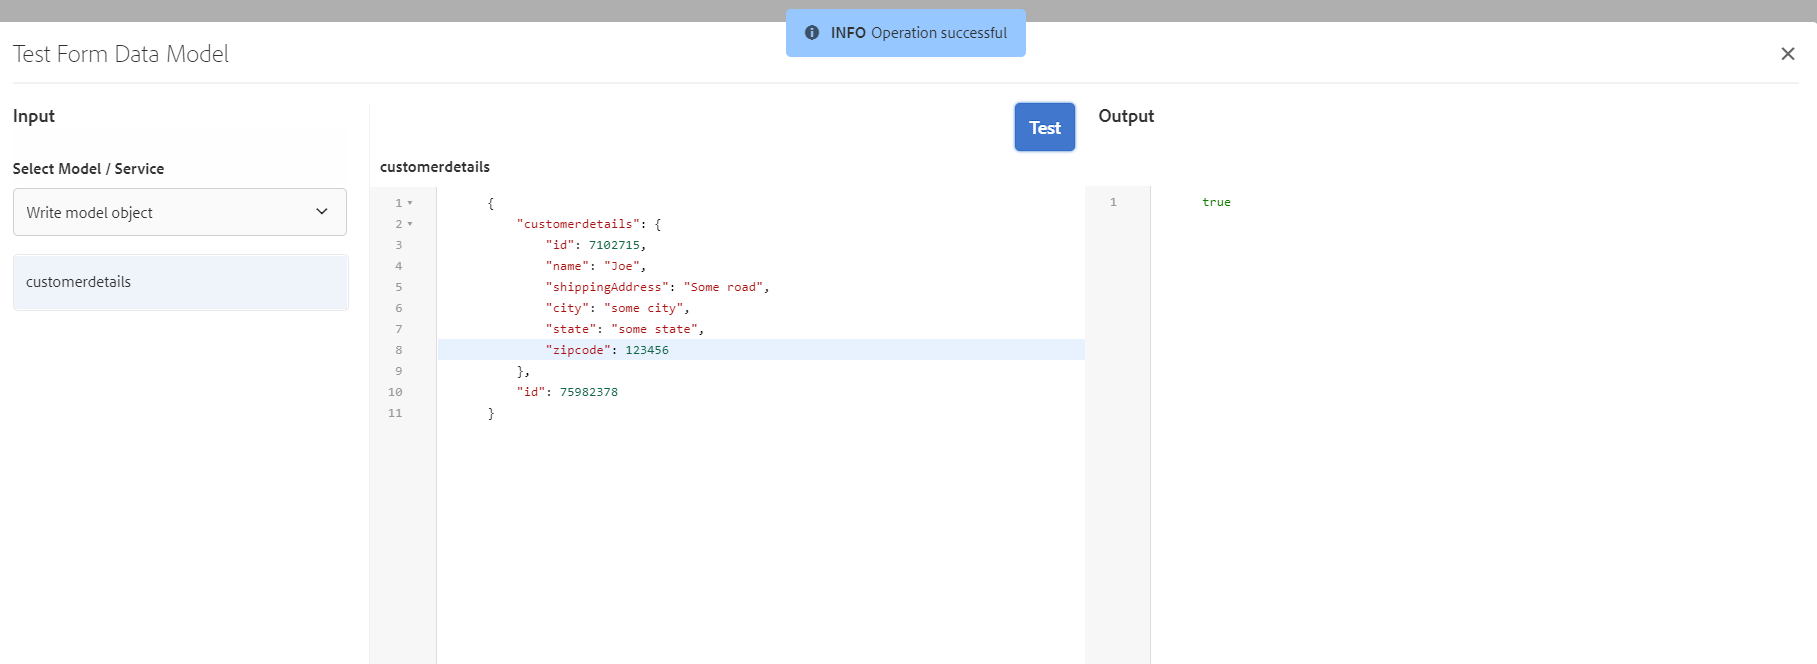
Task: Click the id value 7102715
Action: coord(614,245)
